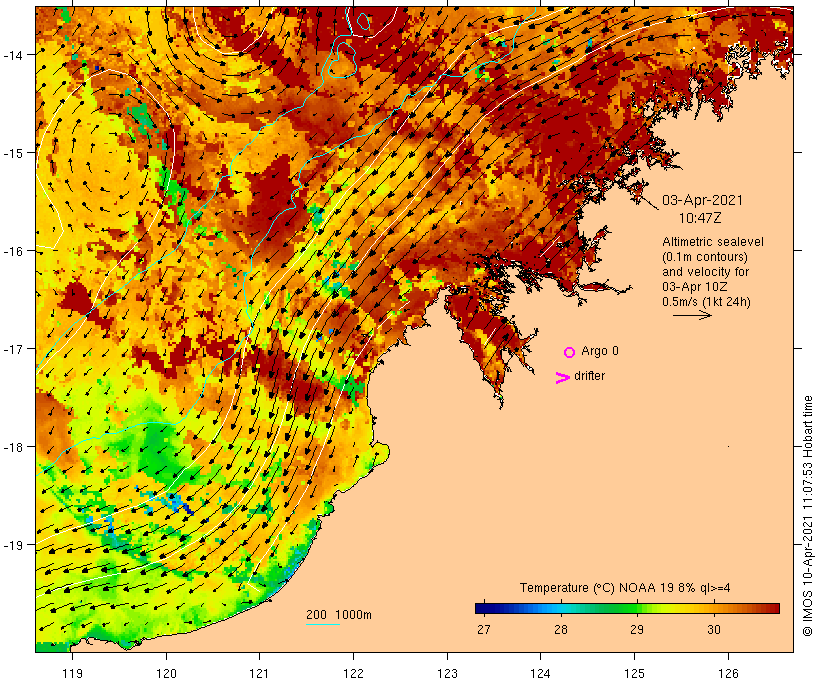Click the magenta Argo circle legend marker

(x=570, y=352)
